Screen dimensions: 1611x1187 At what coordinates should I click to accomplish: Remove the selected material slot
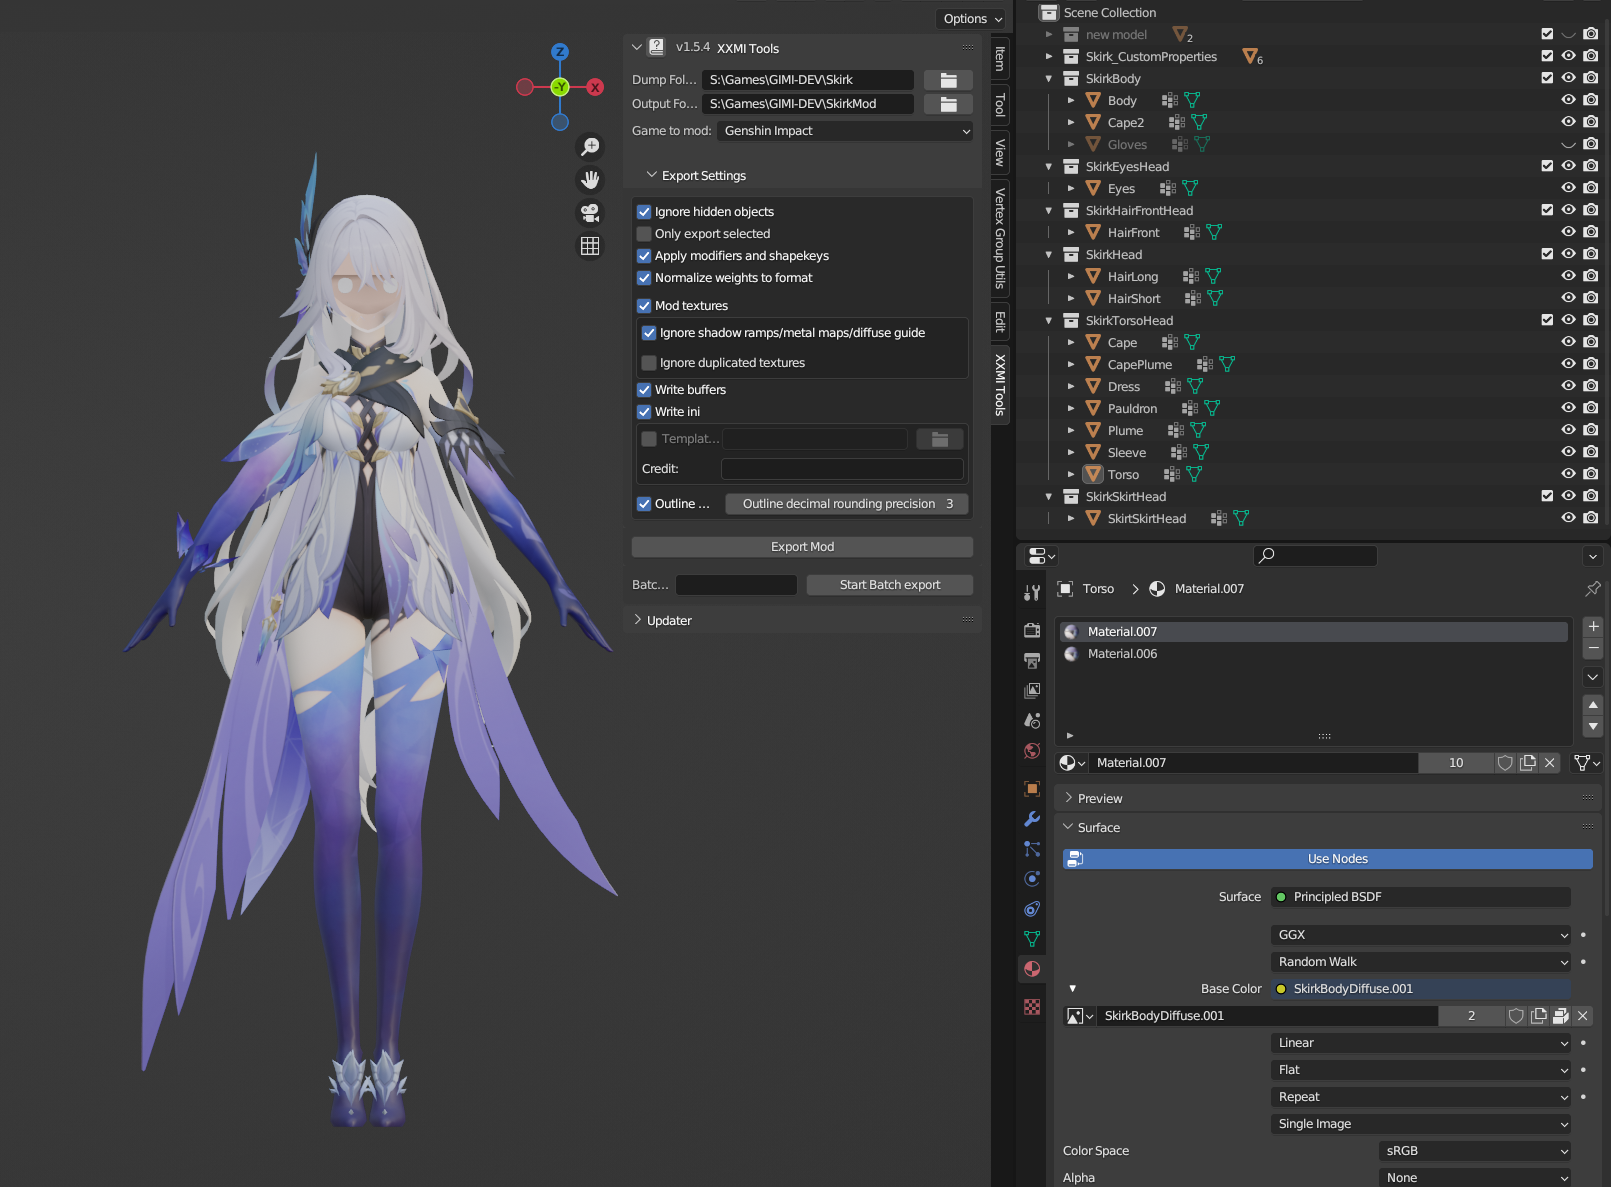point(1593,648)
